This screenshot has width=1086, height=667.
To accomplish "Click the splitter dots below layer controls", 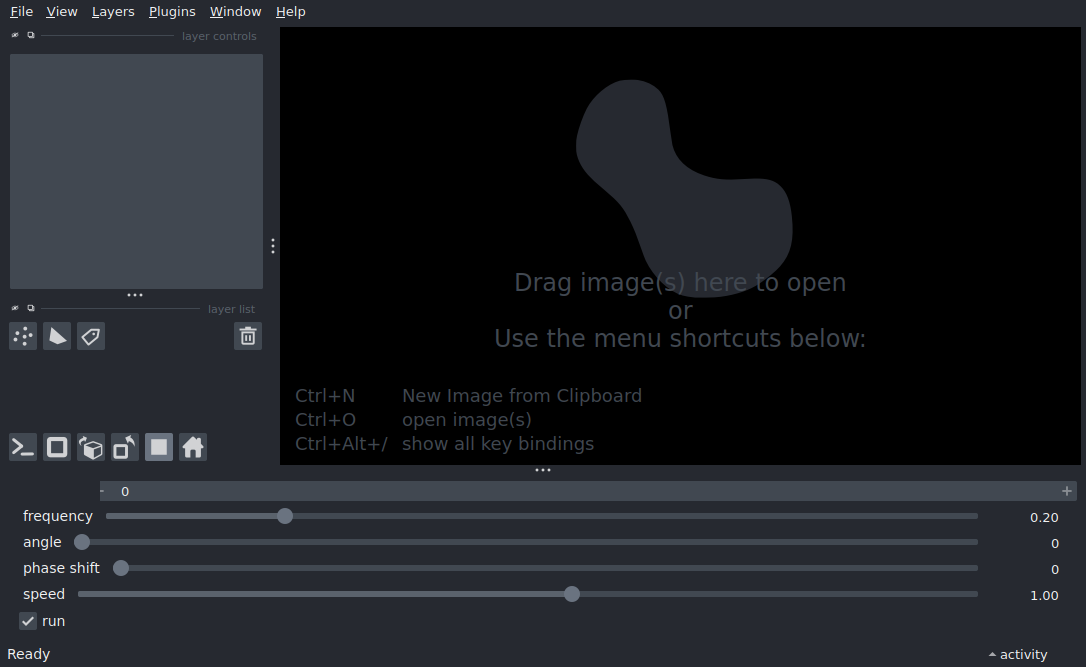I will click(x=135, y=295).
